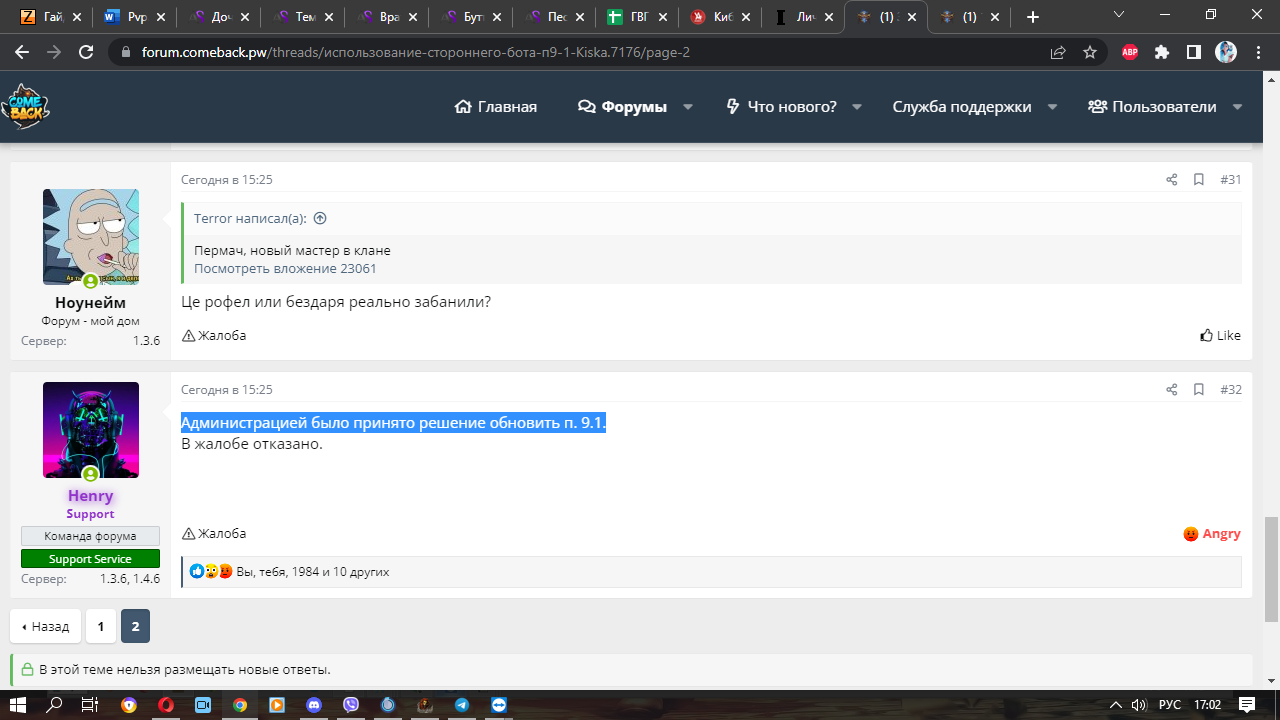Click the ComeBack forum logo
1280x720 pixels.
[25, 107]
